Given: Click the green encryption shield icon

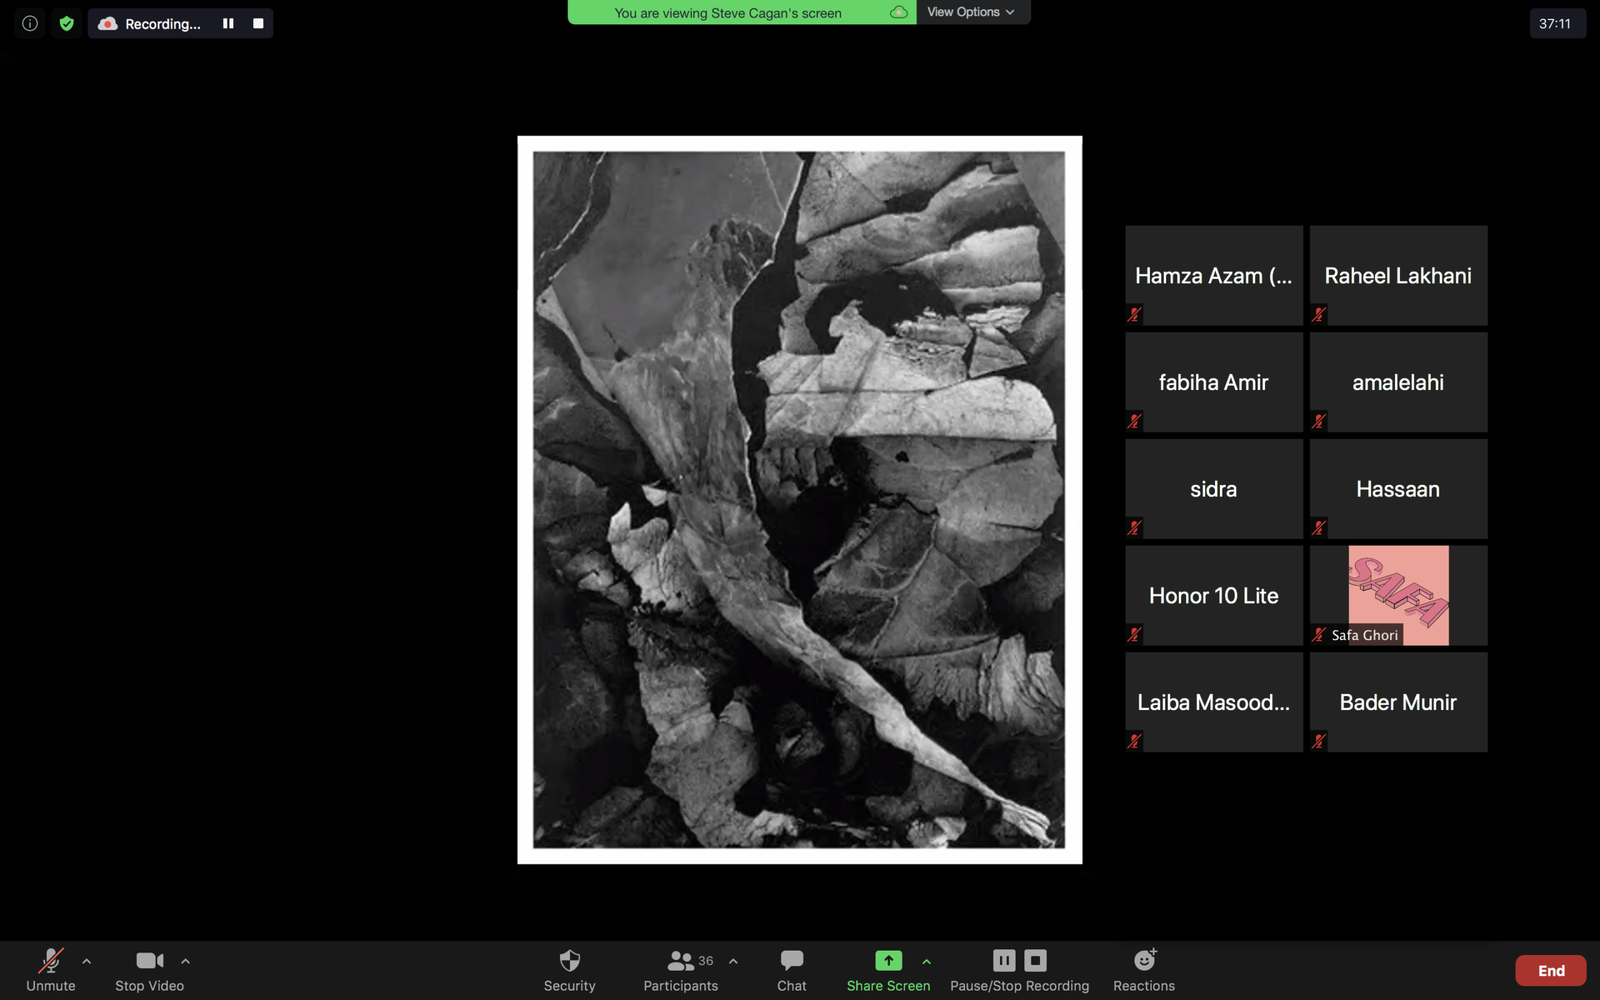Looking at the screenshot, I should [66, 23].
